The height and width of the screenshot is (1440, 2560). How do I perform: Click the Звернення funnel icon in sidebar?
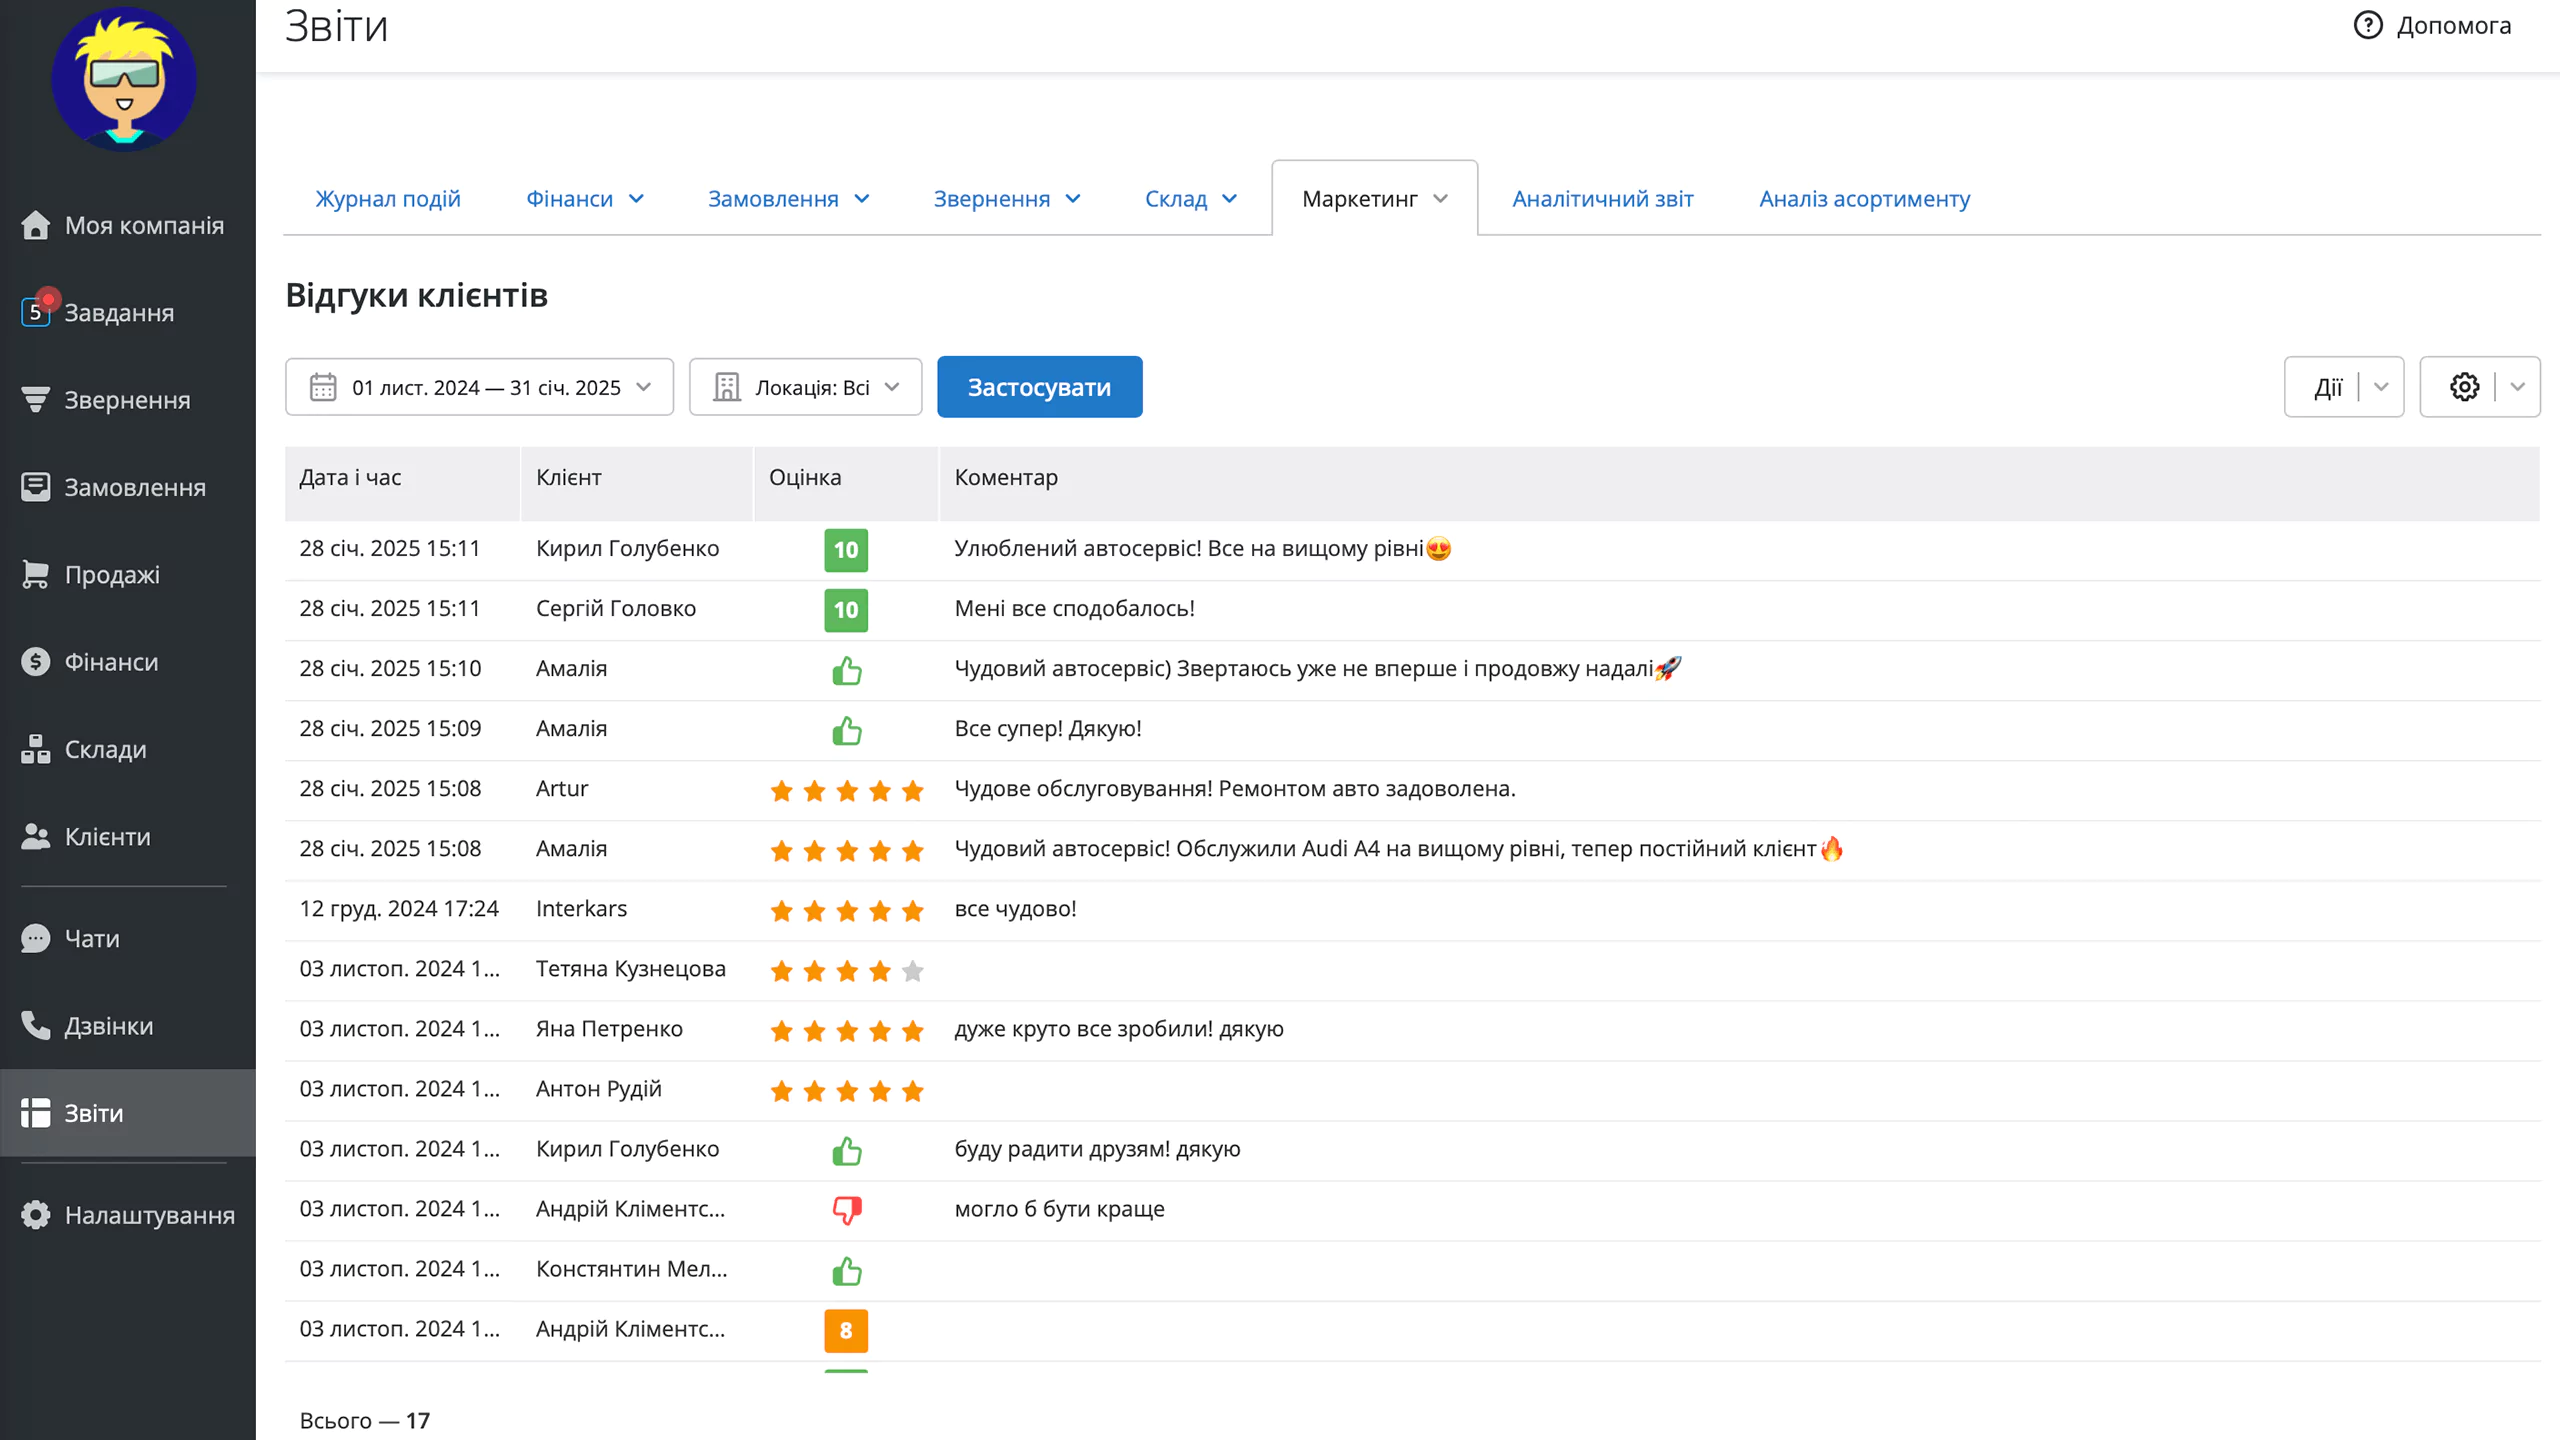35,400
